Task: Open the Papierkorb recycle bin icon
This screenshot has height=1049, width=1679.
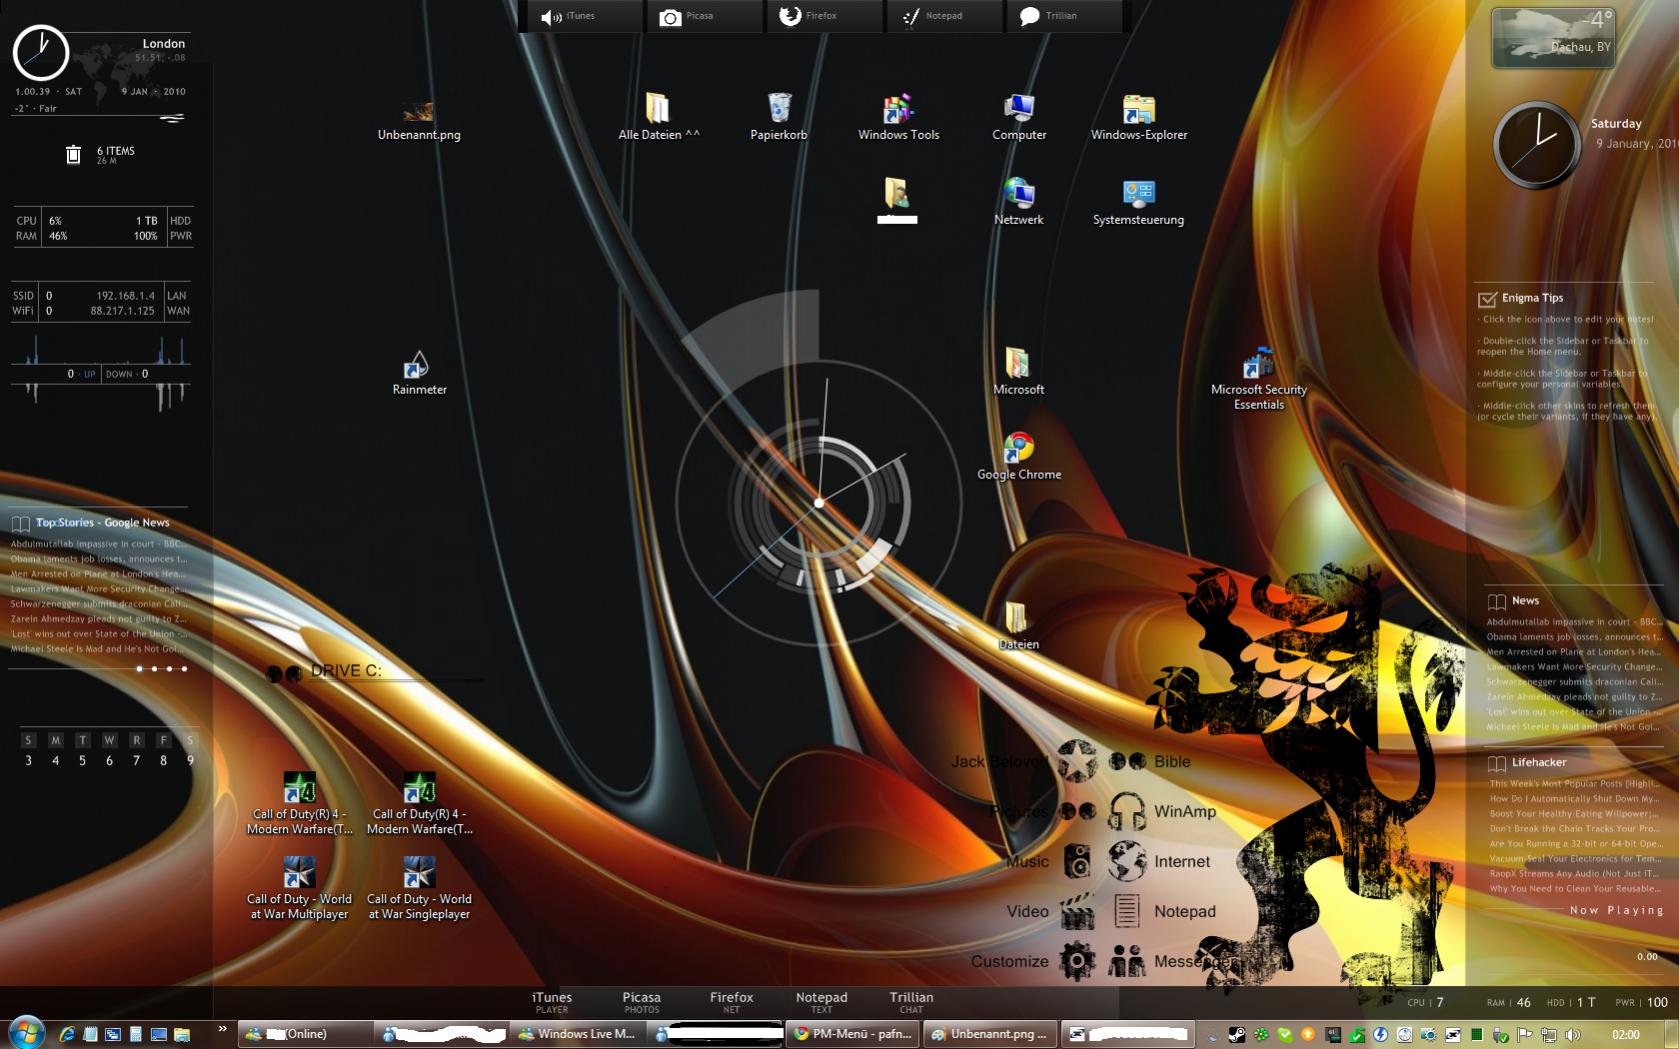Action: 779,116
